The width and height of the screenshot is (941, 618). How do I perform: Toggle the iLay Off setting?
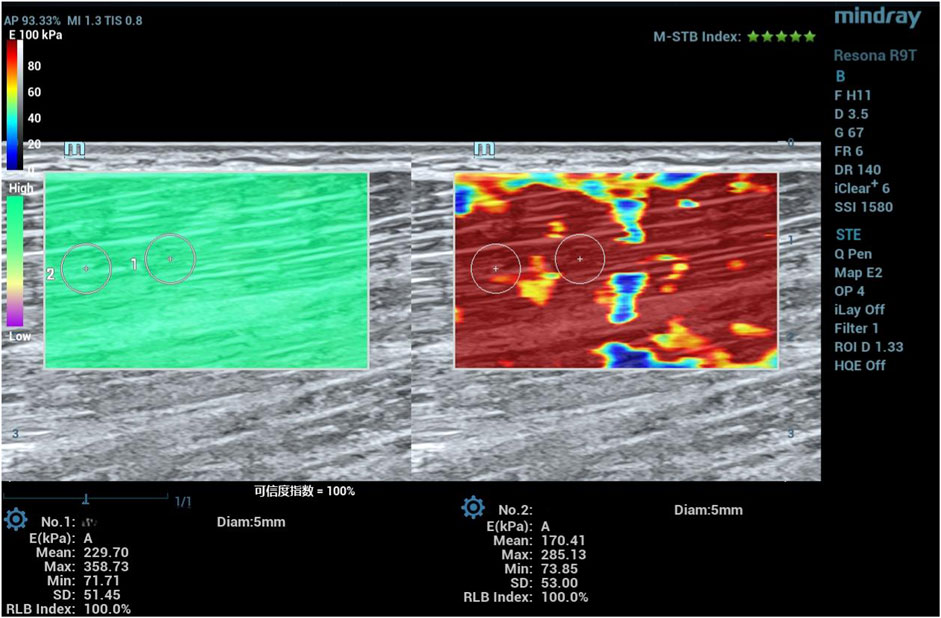coord(859,310)
